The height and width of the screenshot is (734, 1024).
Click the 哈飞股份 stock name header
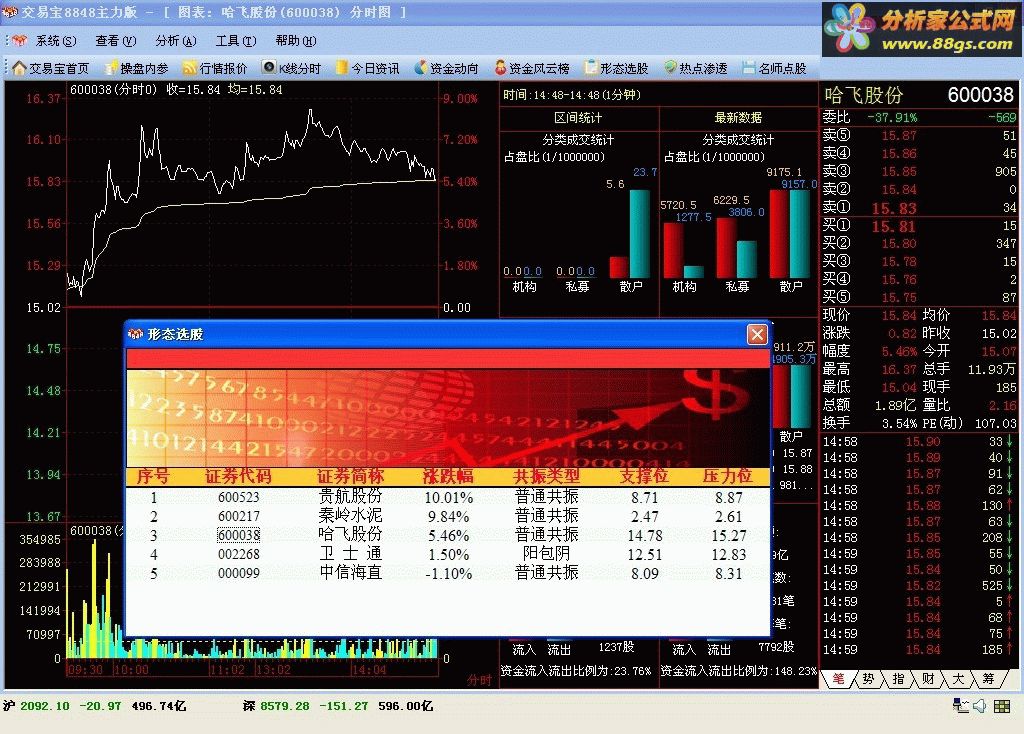point(863,95)
